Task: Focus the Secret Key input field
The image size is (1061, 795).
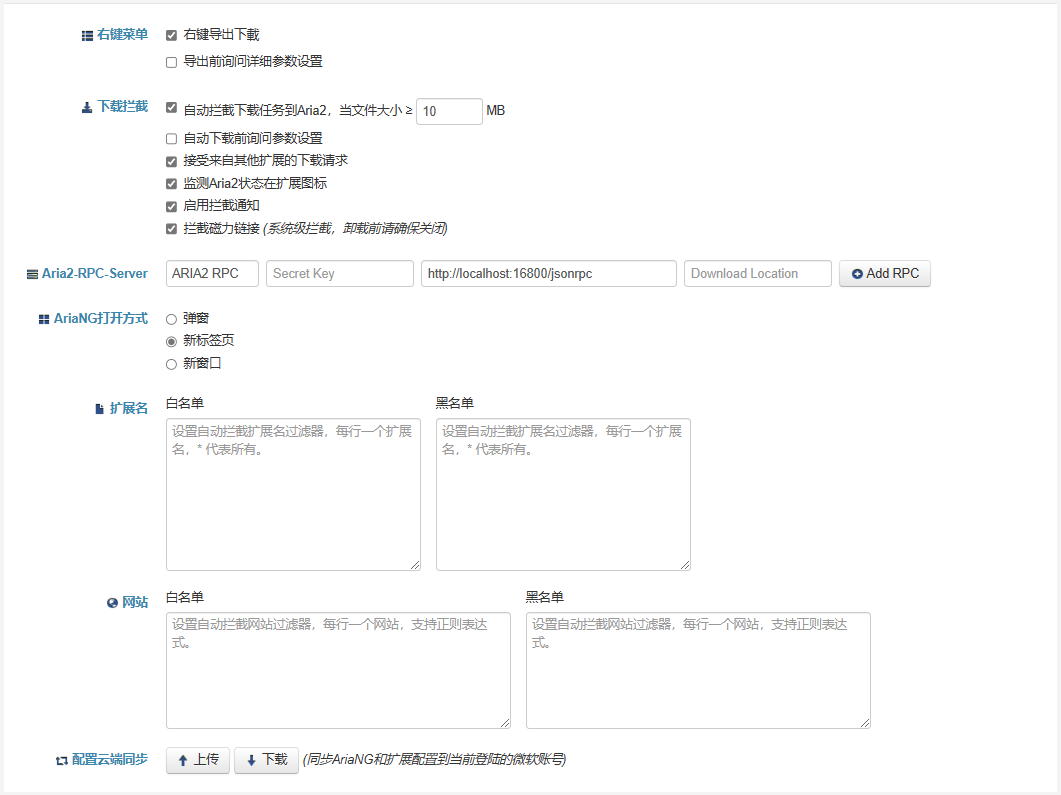Action: pyautogui.click(x=339, y=274)
